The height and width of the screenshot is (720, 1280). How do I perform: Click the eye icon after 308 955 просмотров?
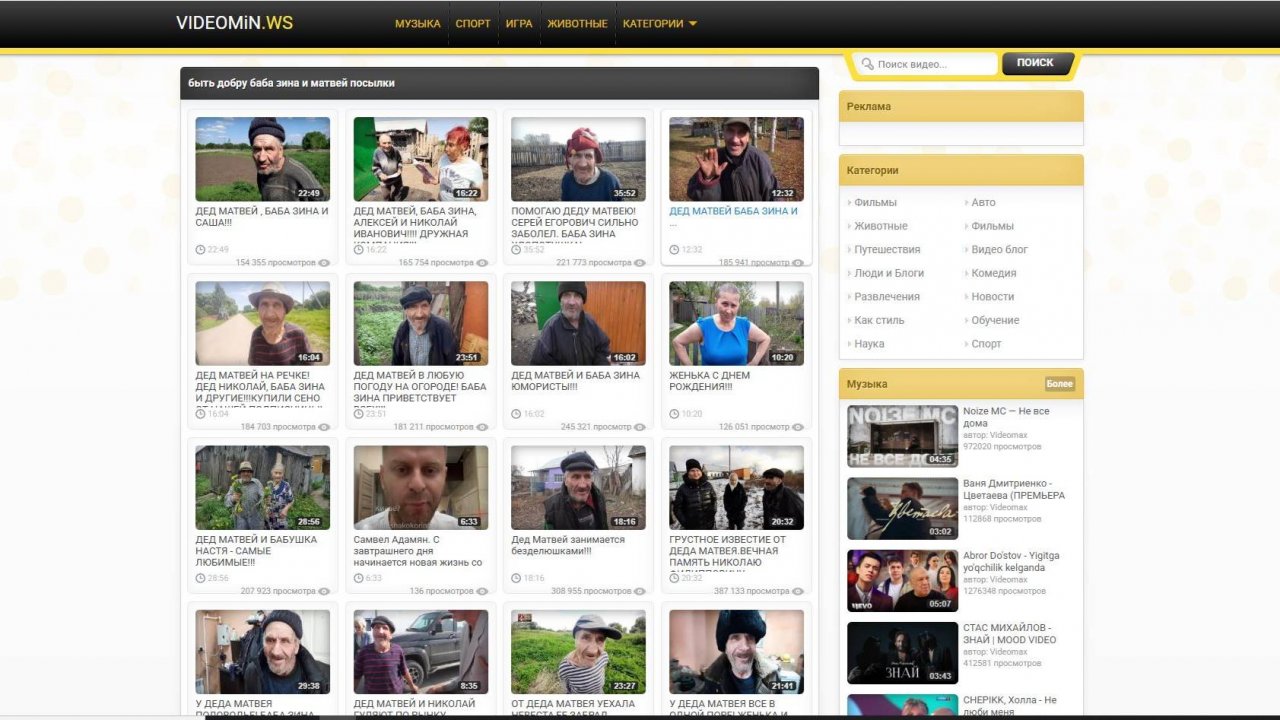pos(640,591)
